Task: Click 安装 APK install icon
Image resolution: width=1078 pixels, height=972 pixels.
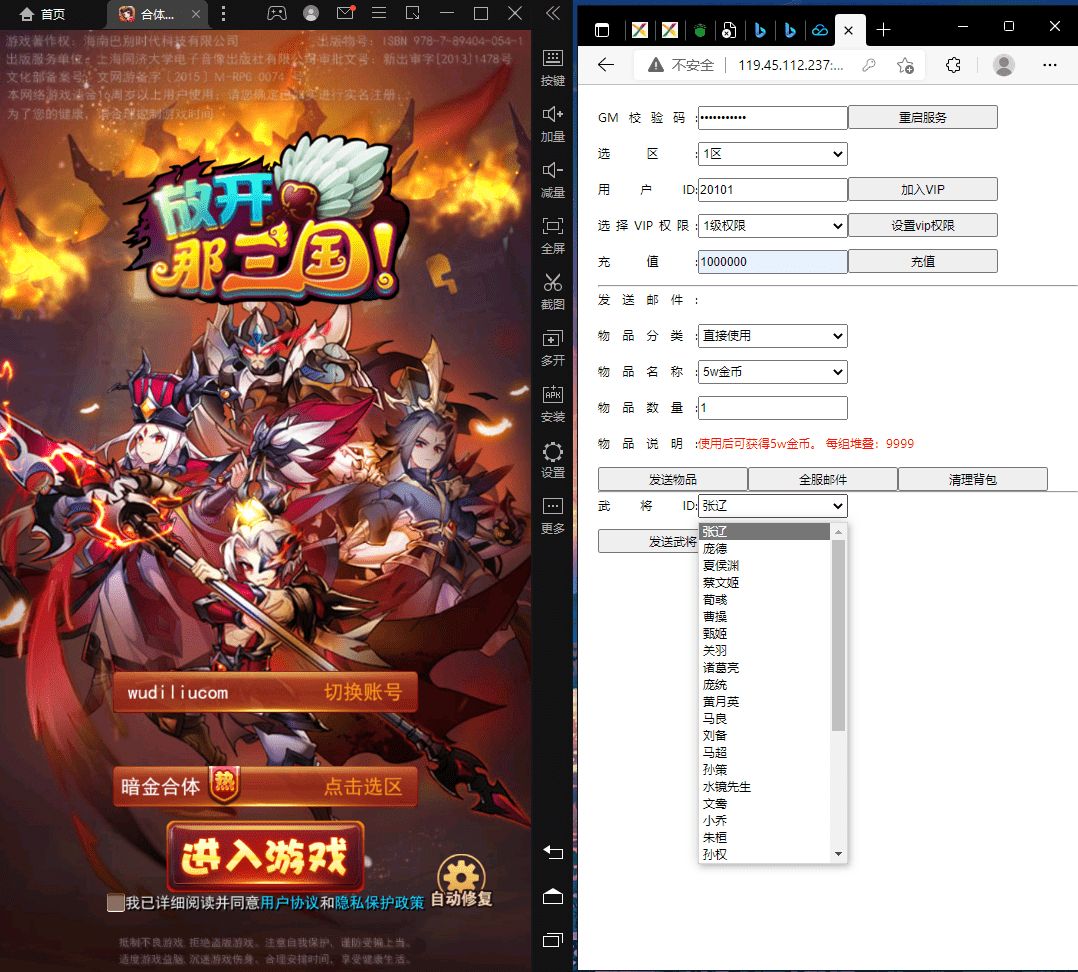Action: (552, 404)
